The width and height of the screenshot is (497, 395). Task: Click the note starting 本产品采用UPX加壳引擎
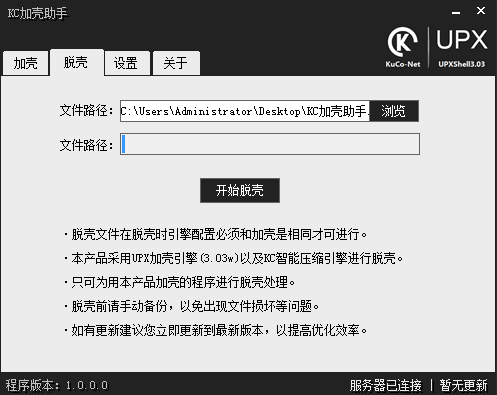(x=233, y=258)
